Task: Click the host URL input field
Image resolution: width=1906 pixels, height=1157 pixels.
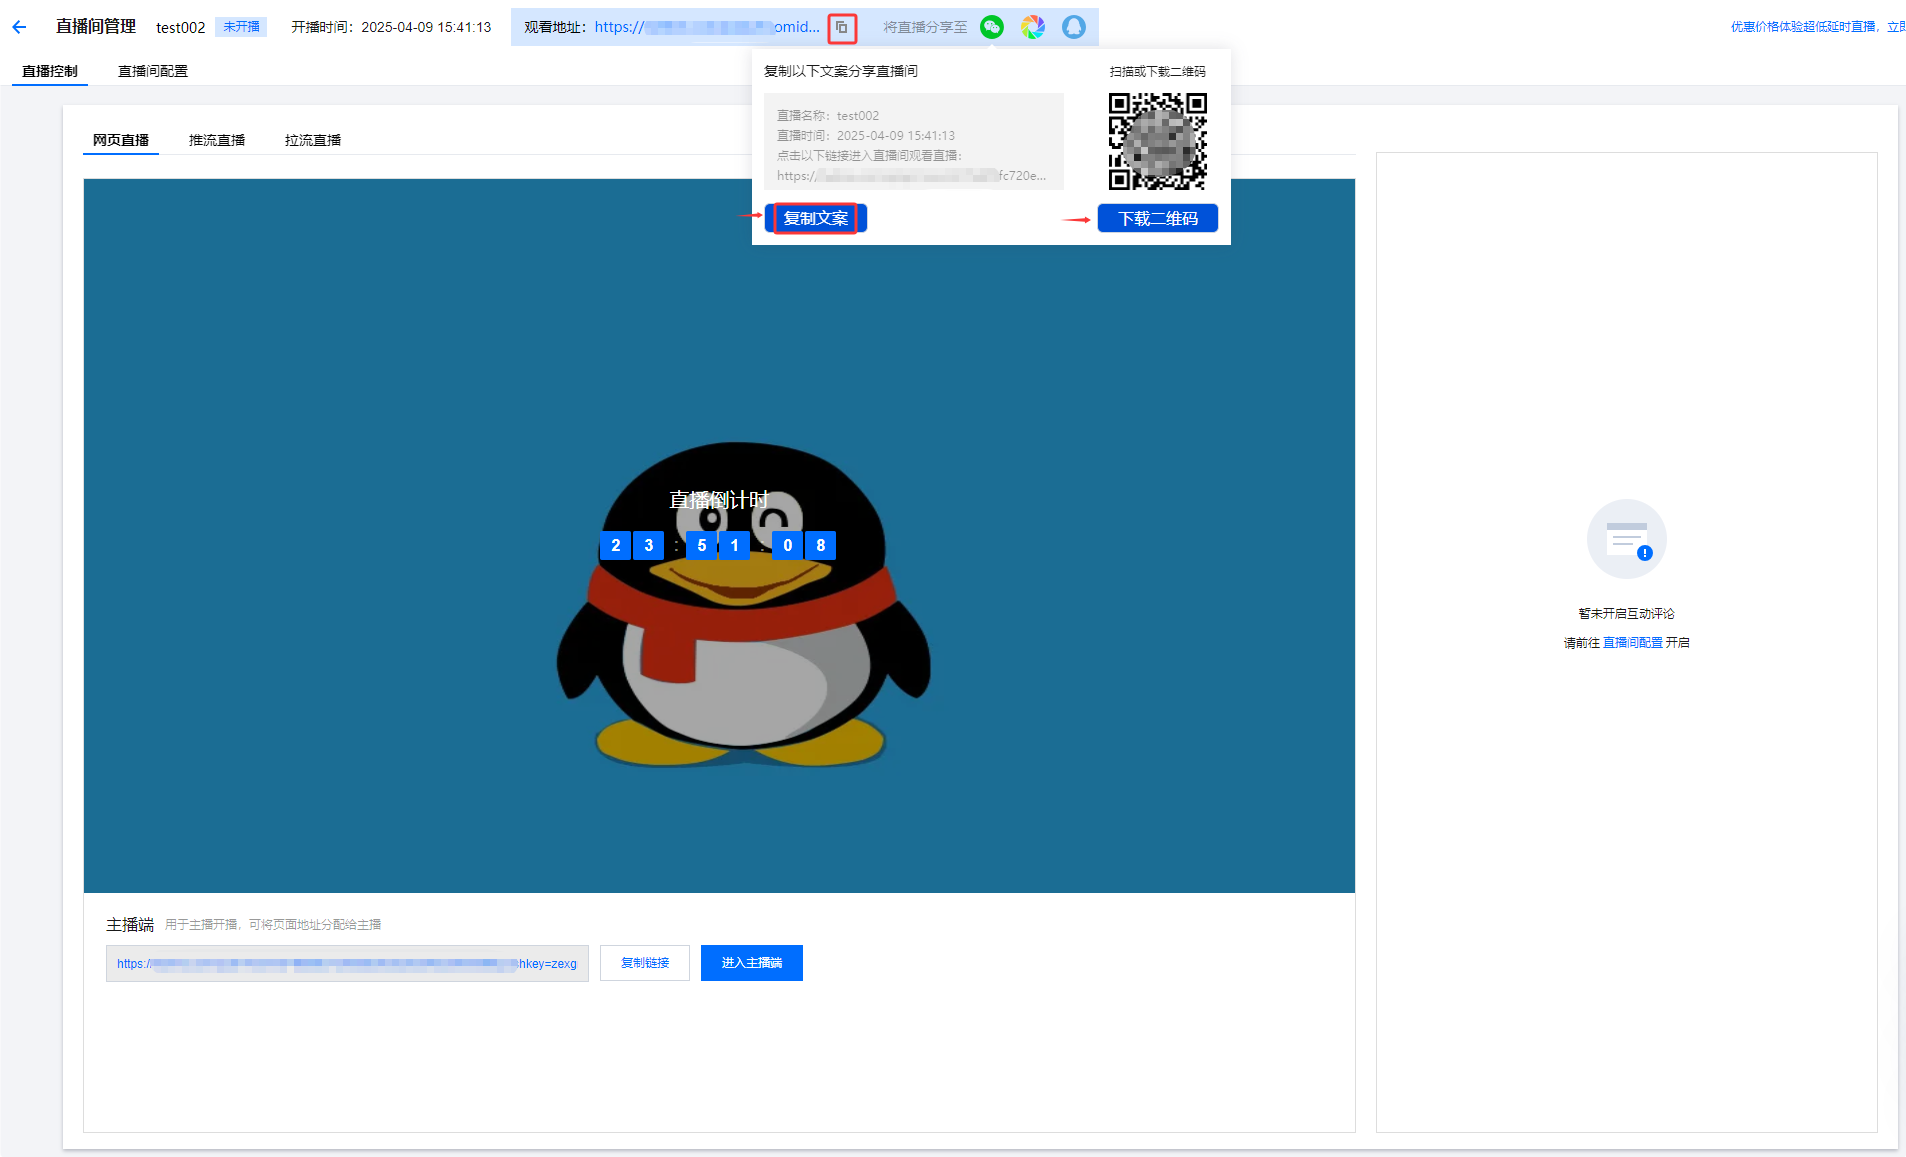Action: (347, 963)
